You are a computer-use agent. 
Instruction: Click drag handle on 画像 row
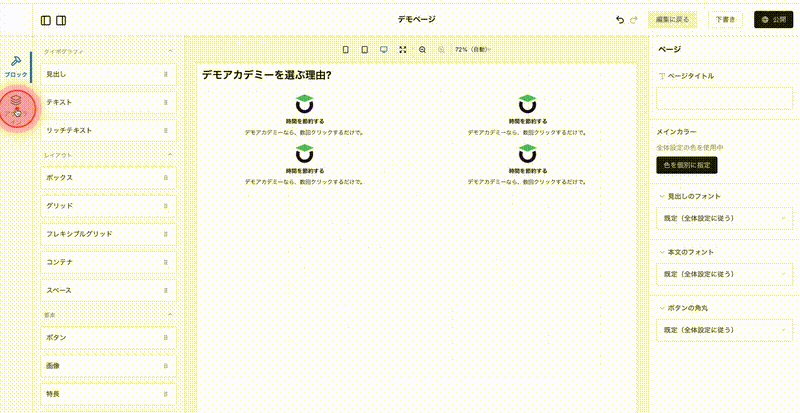165,366
